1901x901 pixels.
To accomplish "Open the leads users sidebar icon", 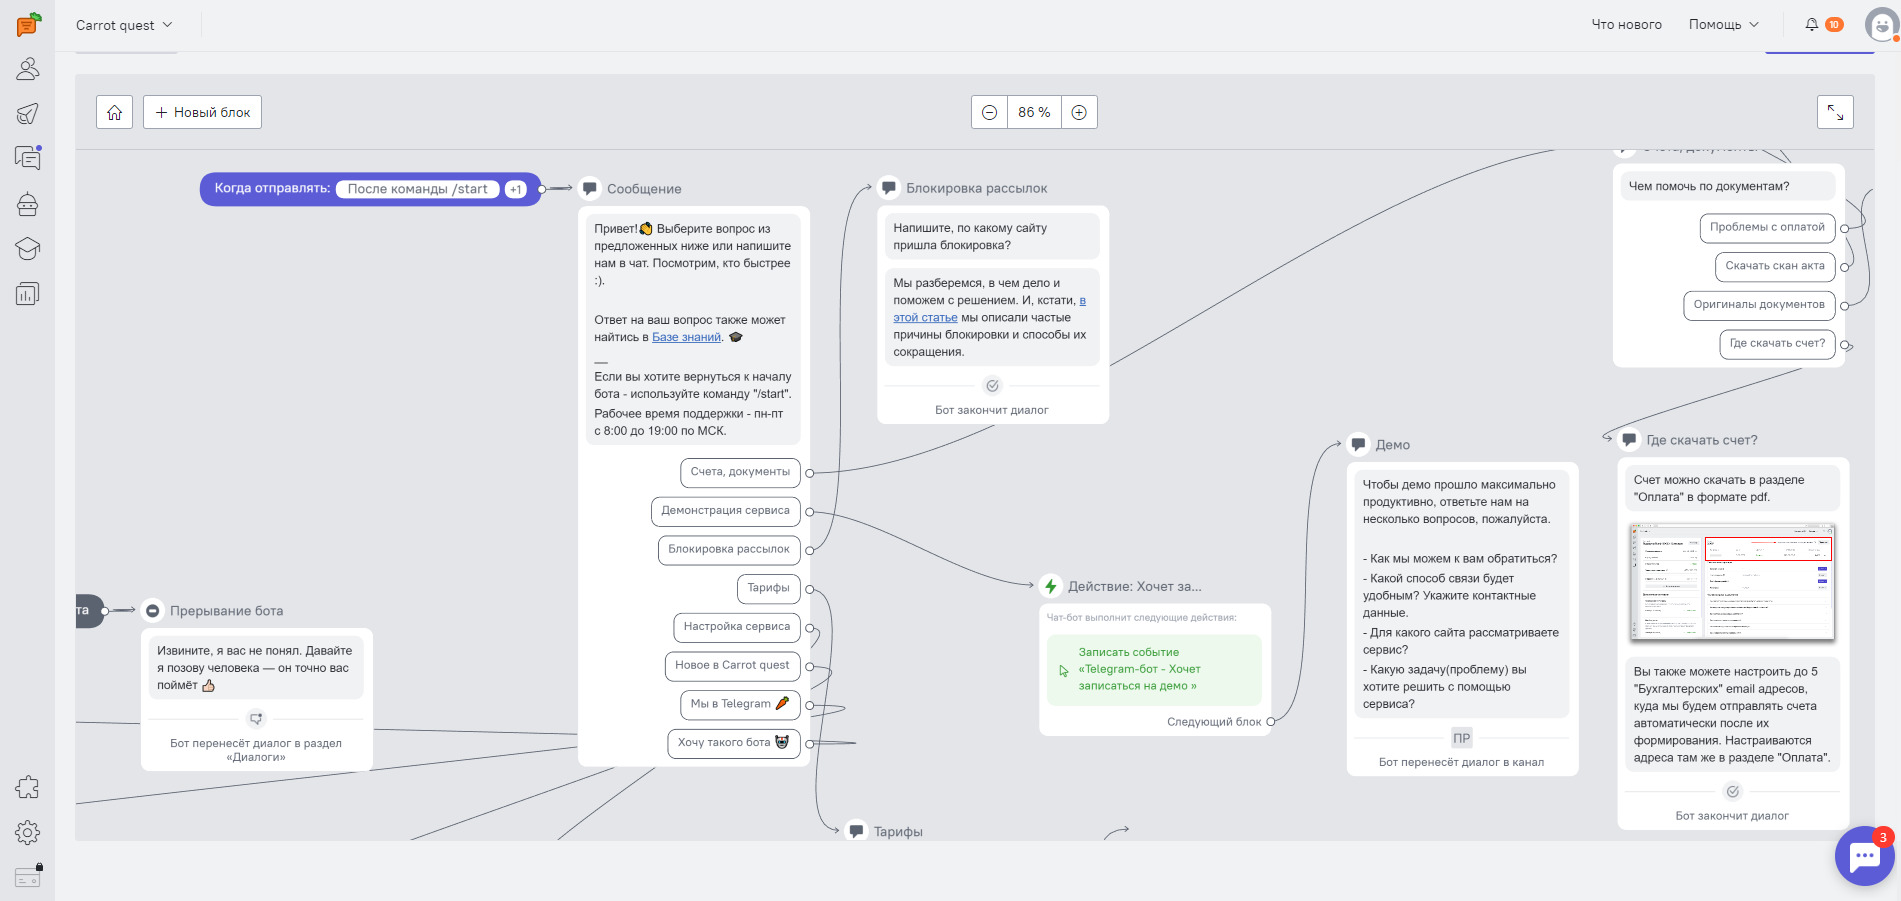I will [x=28, y=69].
